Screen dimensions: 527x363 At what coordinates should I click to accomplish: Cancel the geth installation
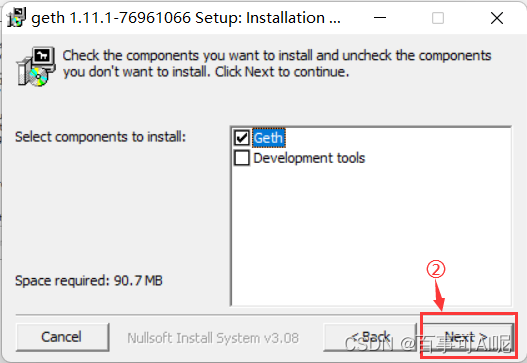(62, 337)
